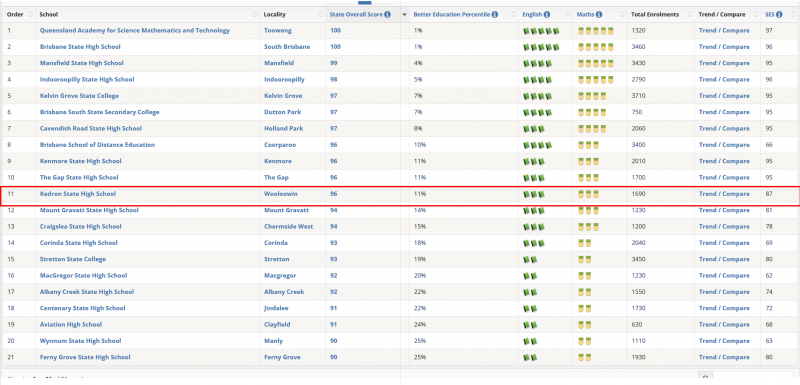
Task: Click the Better Education Percentile header link
Action: 452,15
